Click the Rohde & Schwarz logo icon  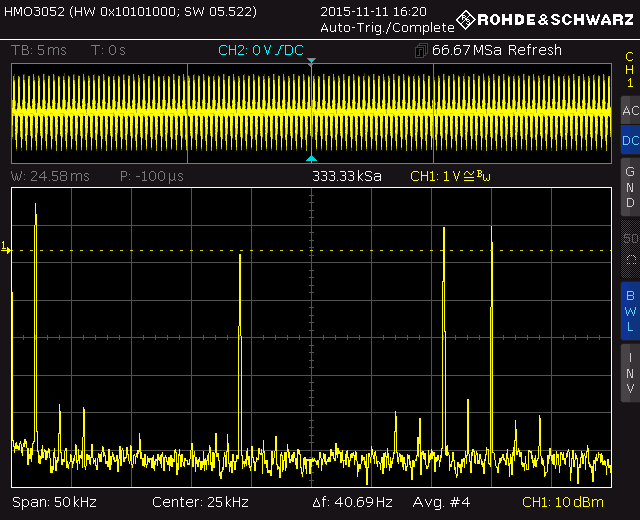coord(466,20)
